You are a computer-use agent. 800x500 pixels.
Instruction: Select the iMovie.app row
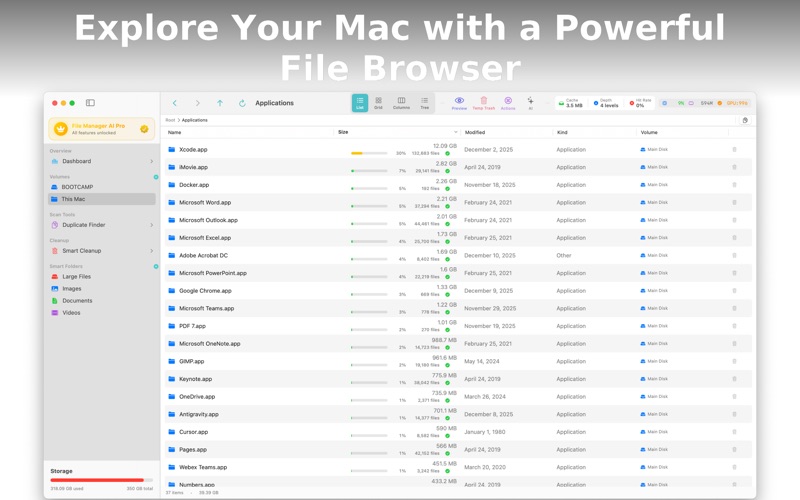coord(458,167)
